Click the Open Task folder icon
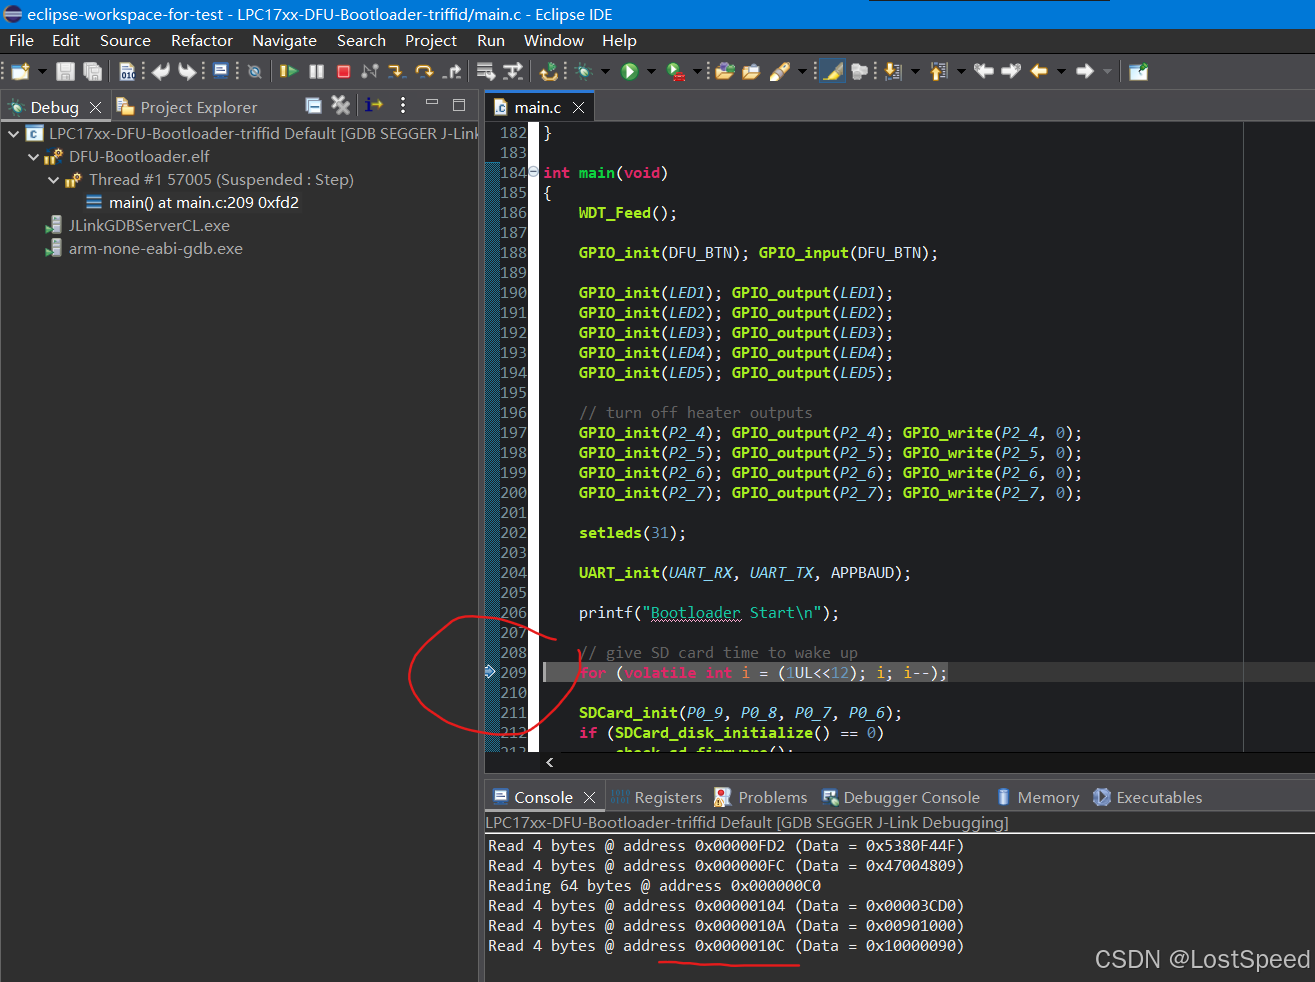This screenshot has height=982, width=1315. pos(751,71)
